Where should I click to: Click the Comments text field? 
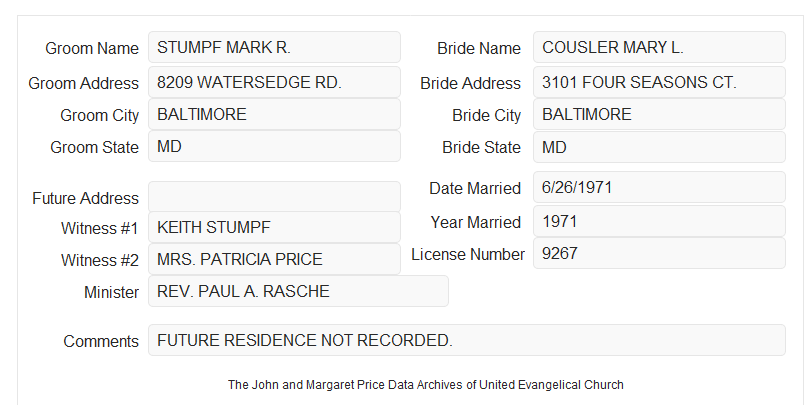467,340
